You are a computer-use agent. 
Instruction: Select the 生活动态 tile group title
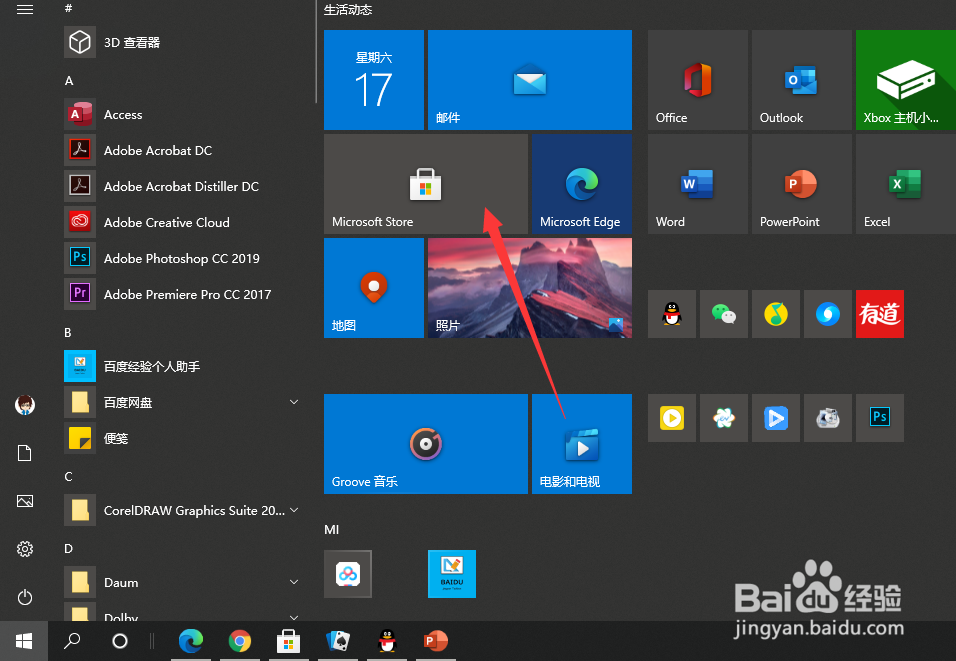click(x=348, y=10)
